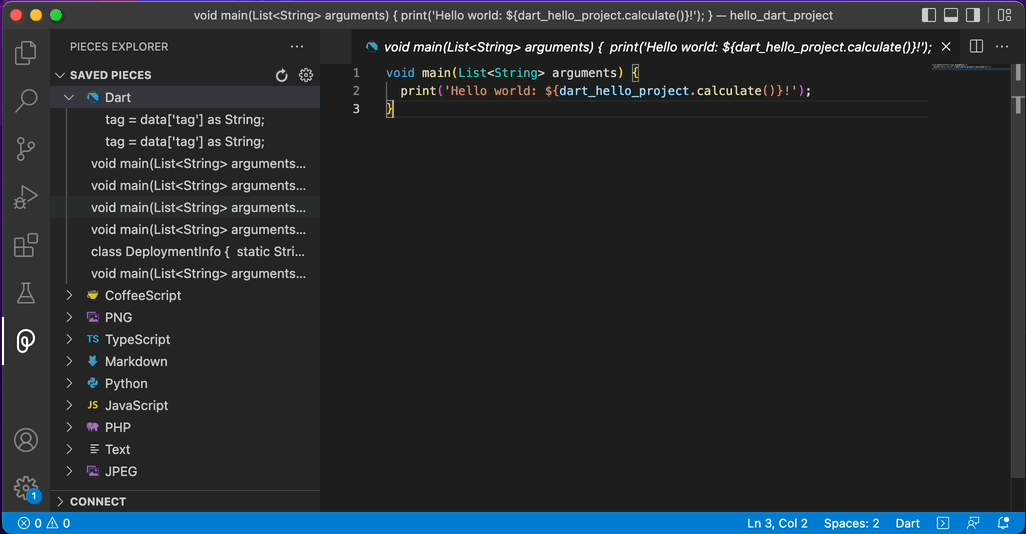Open the Testing flask view

[x=26, y=293]
